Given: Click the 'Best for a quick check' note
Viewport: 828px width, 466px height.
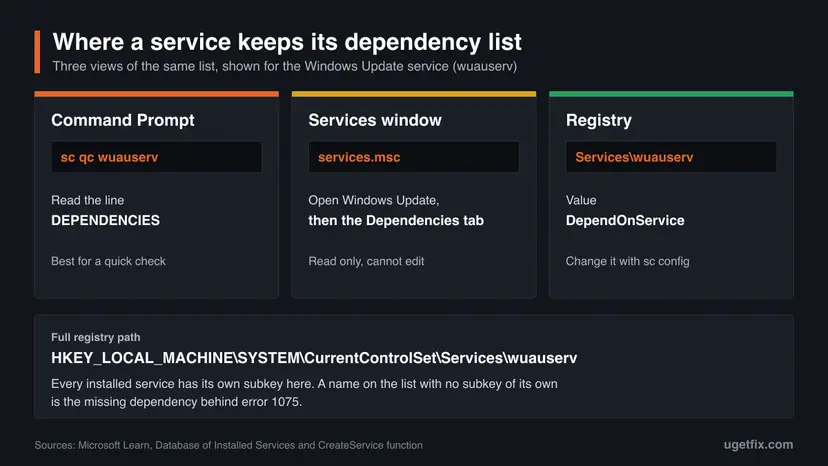Looking at the screenshot, I should click(108, 261).
